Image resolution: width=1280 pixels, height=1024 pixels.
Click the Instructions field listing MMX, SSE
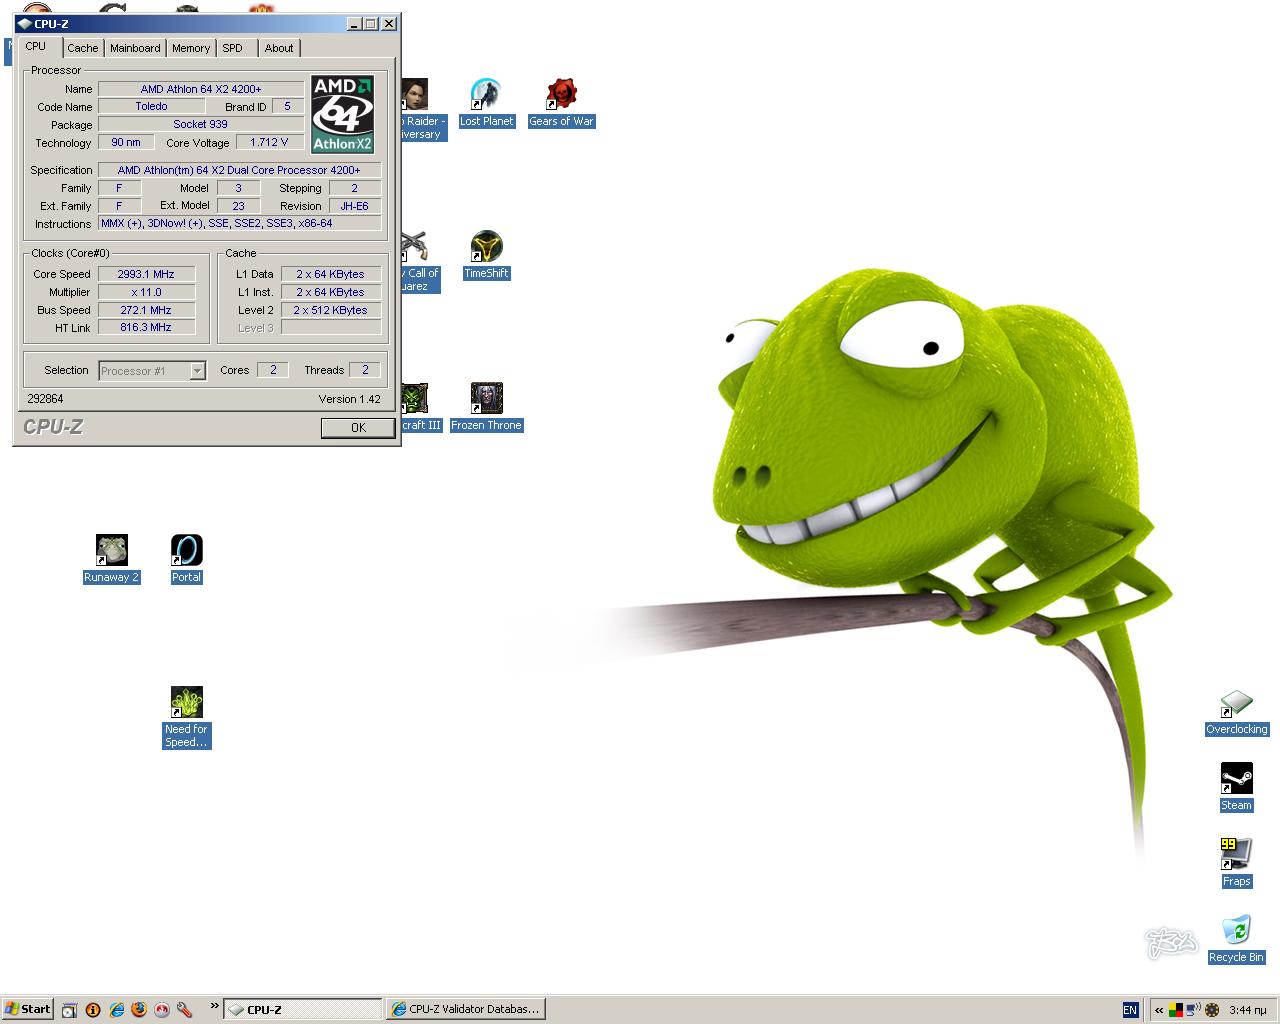coord(240,224)
